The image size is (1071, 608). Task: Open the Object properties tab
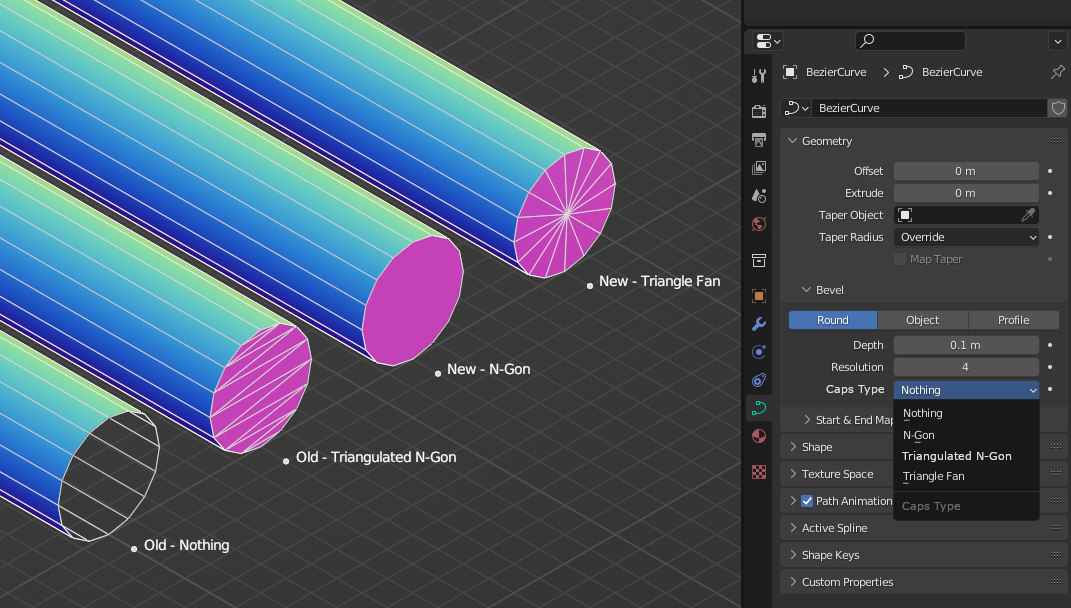click(758, 296)
